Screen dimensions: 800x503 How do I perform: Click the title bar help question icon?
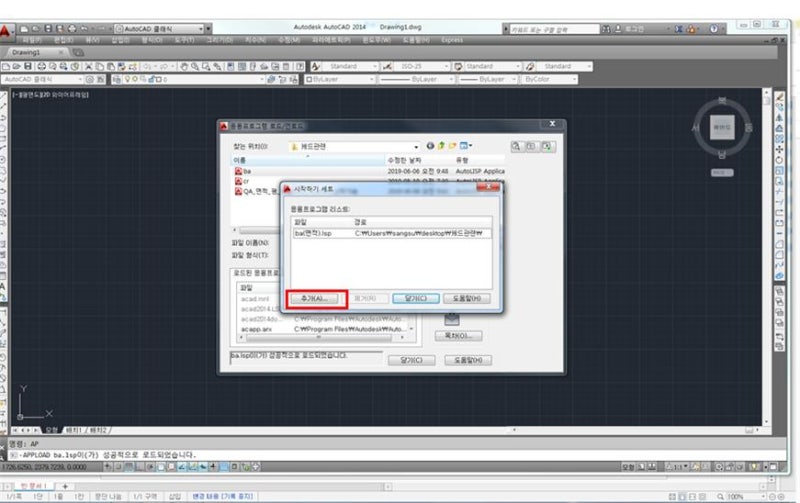(x=714, y=29)
